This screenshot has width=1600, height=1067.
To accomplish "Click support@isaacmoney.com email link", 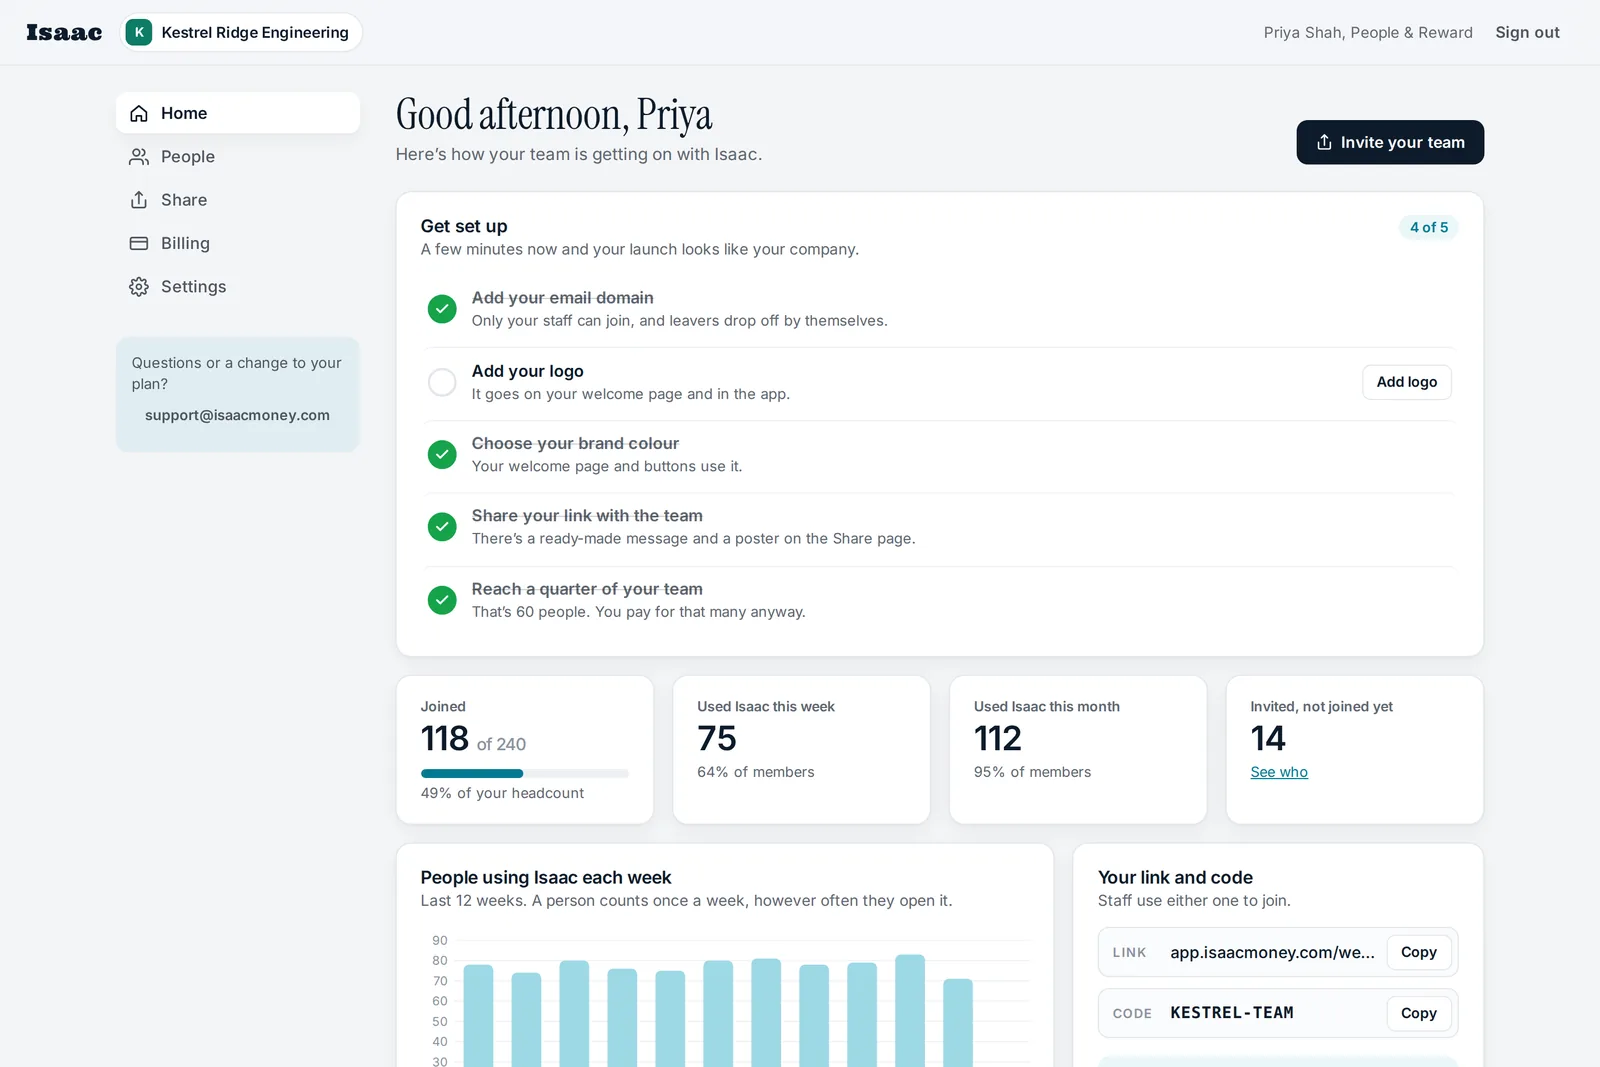I will (x=237, y=415).
